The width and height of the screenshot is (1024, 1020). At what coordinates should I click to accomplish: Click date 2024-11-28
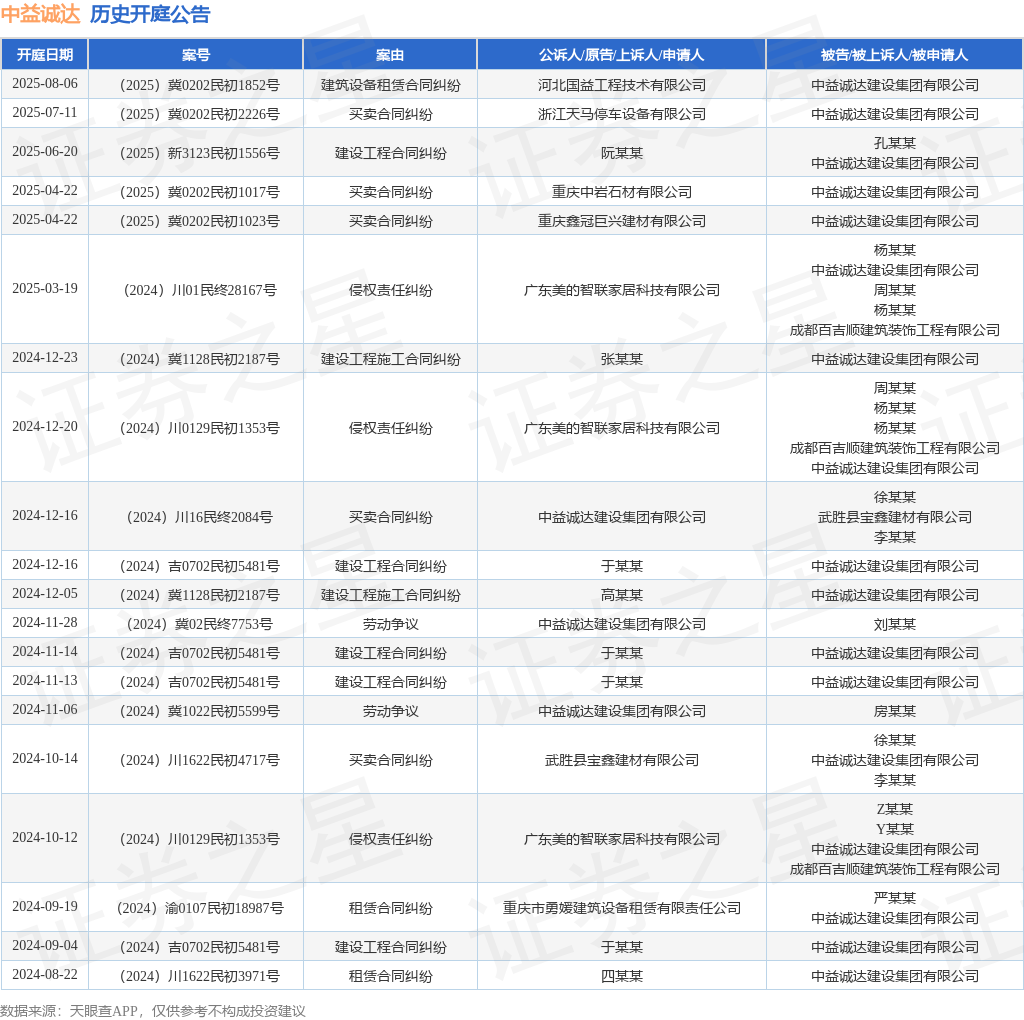[x=44, y=622]
